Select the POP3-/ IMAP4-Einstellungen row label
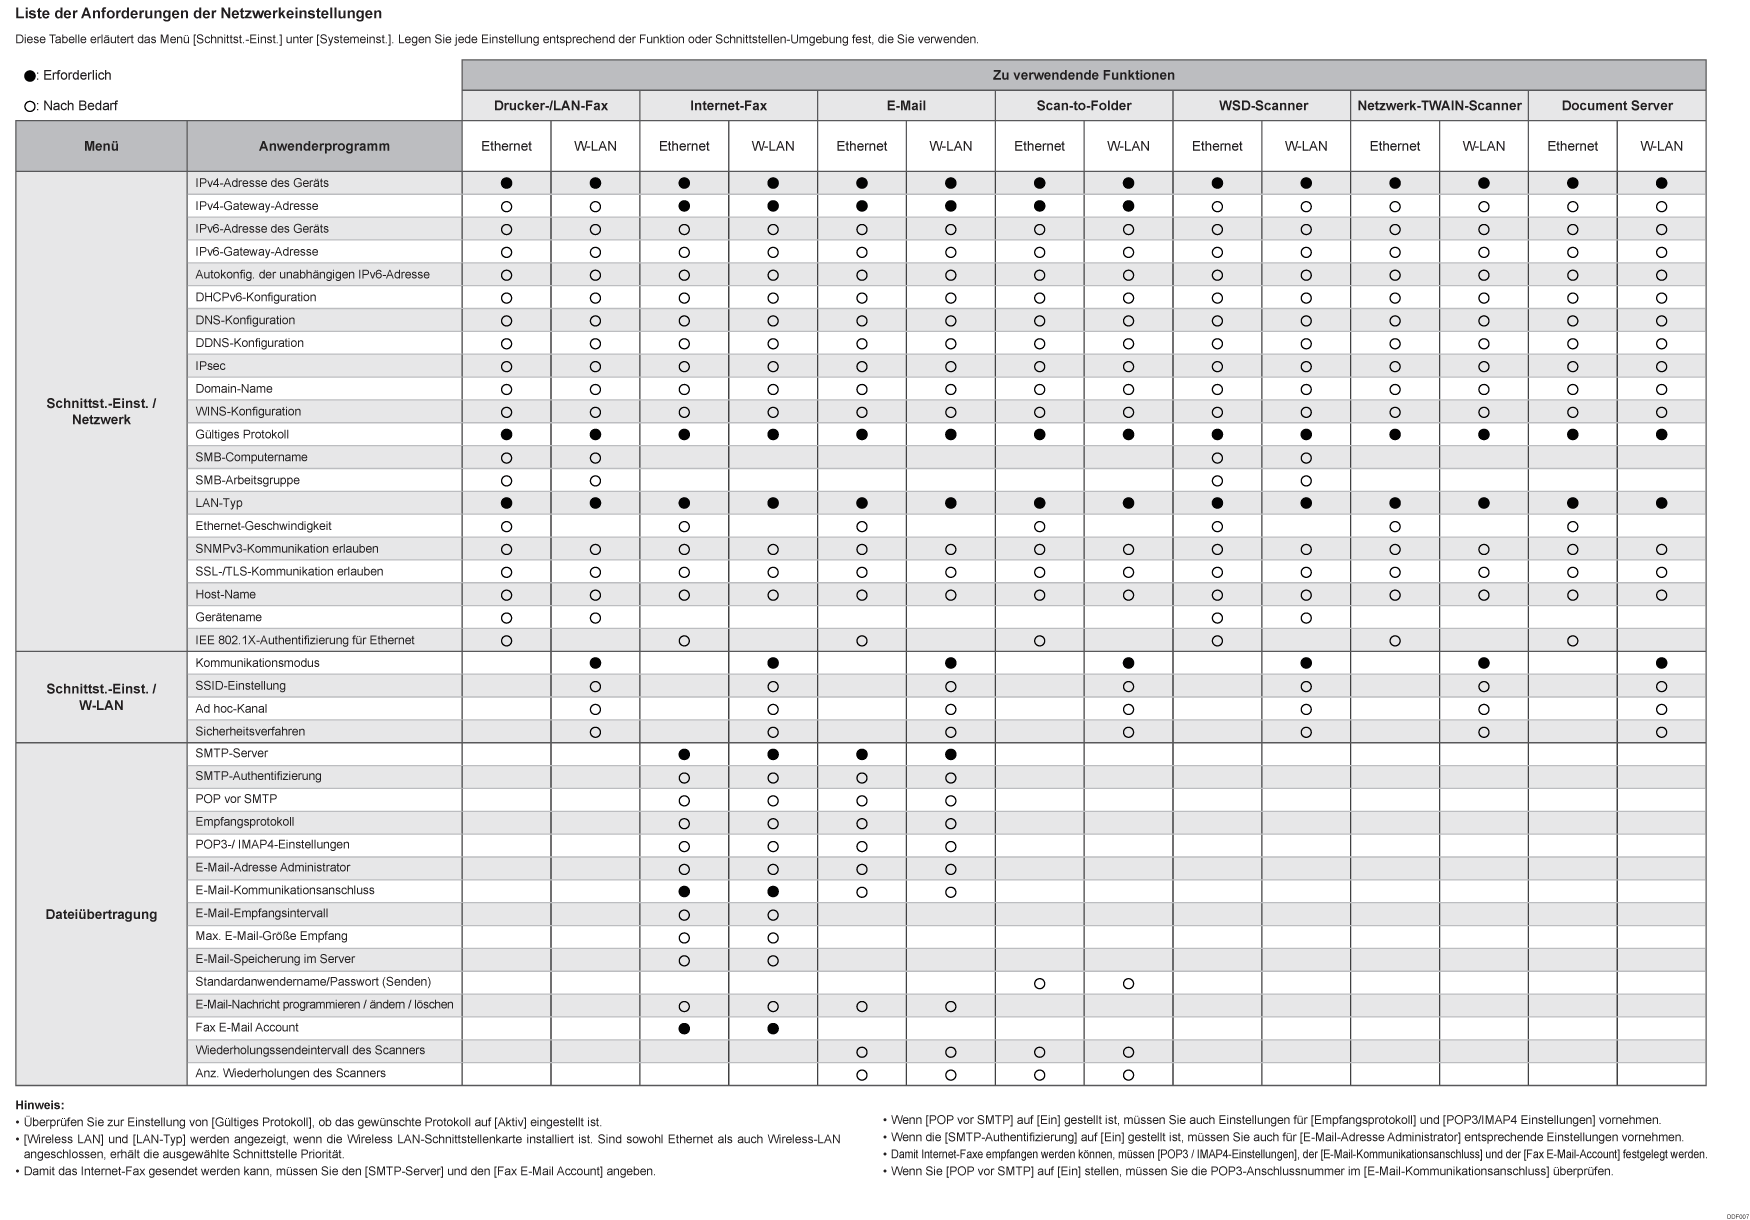Screen dimensions: 1750x1220 (x=272, y=845)
